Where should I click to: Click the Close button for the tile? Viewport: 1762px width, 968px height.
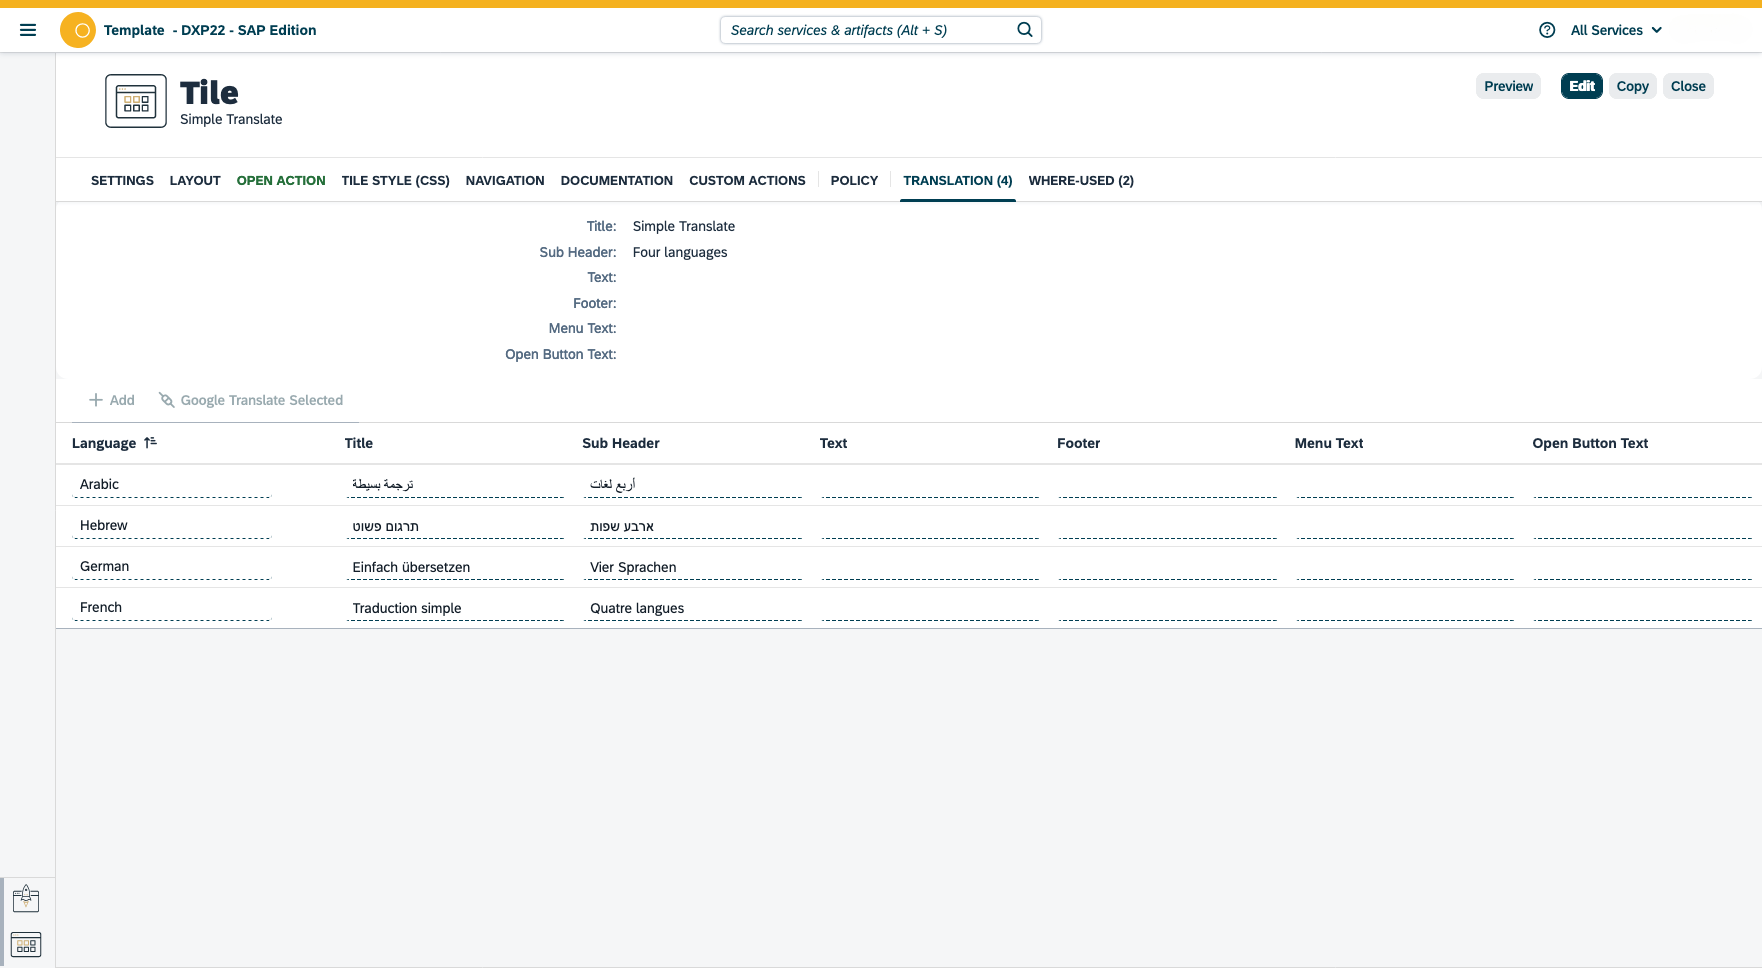click(x=1688, y=86)
